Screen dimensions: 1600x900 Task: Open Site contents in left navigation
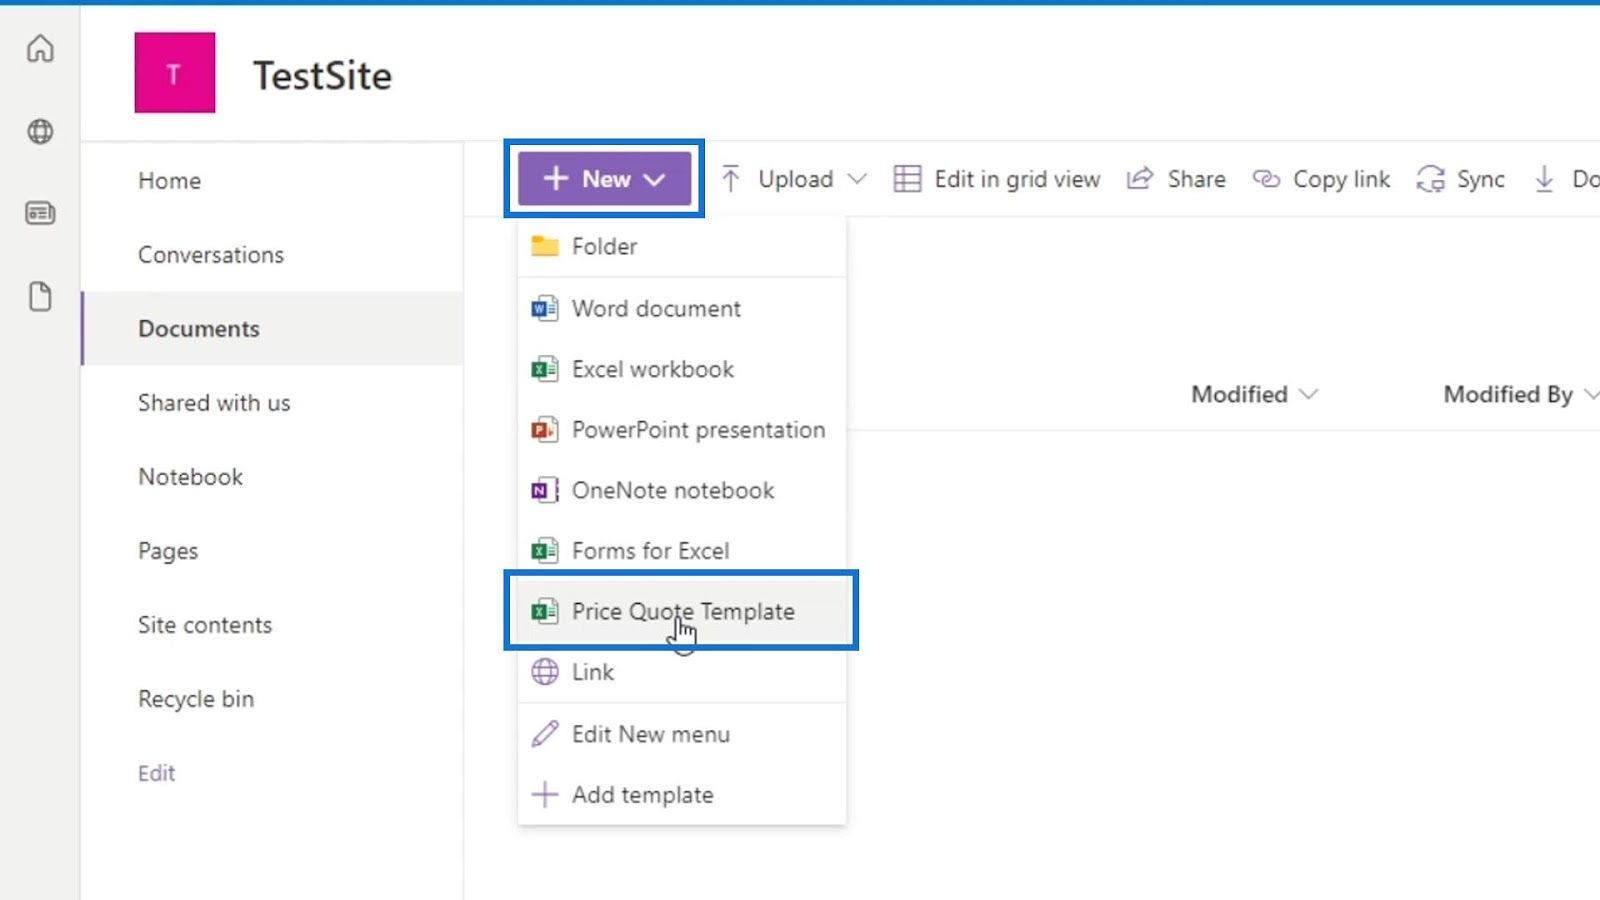tap(205, 625)
